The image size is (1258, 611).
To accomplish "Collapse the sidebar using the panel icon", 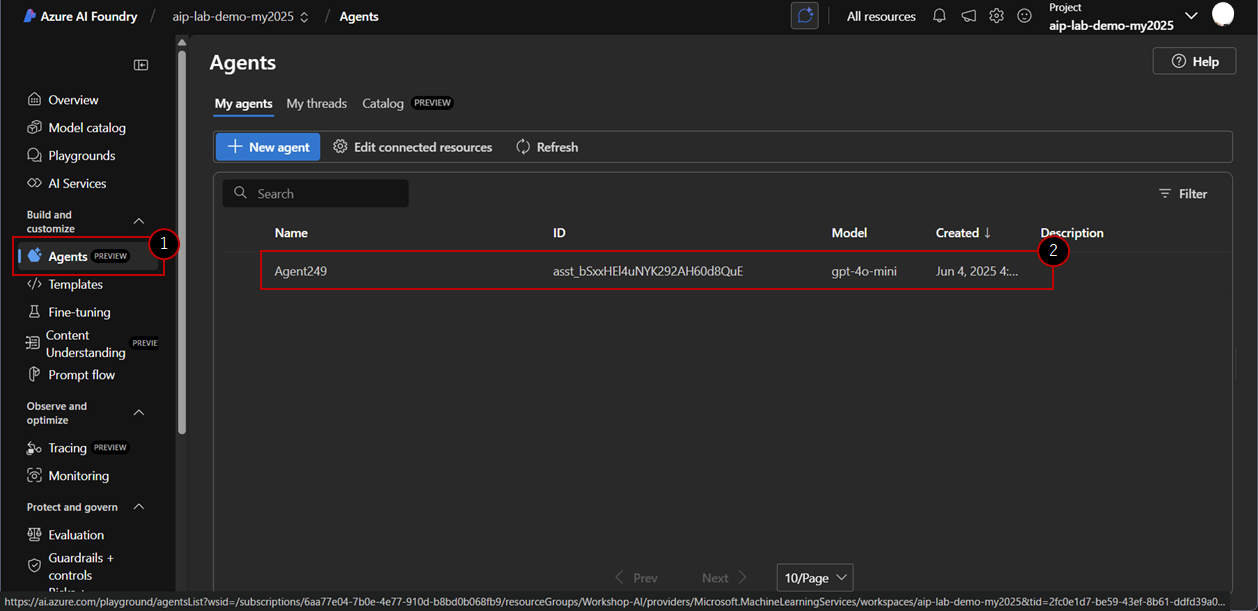I will pyautogui.click(x=141, y=65).
